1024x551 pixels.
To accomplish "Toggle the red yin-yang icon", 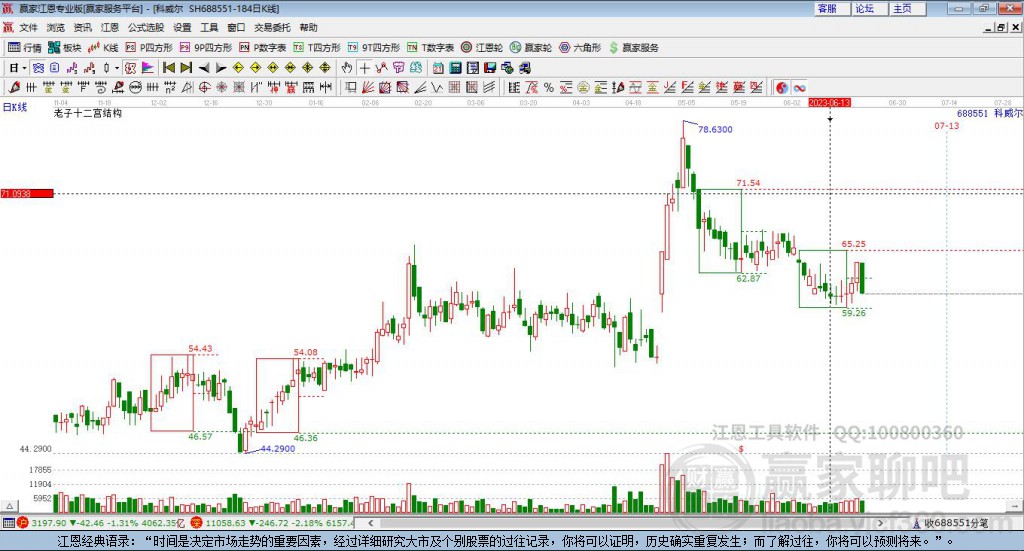I will pyautogui.click(x=782, y=87).
